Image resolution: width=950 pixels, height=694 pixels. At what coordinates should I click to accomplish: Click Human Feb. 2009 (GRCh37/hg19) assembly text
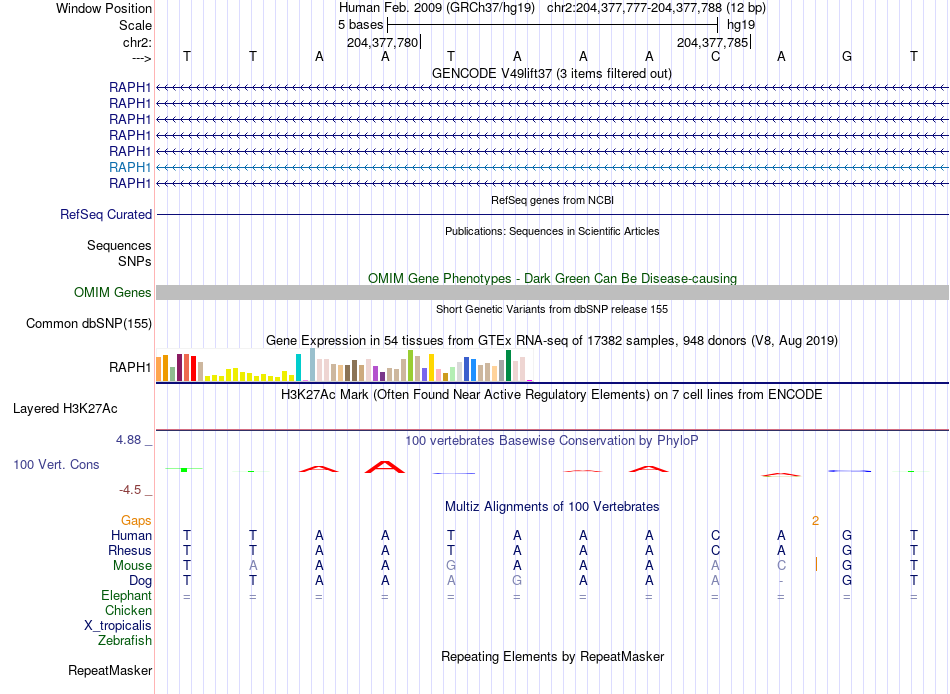(437, 8)
